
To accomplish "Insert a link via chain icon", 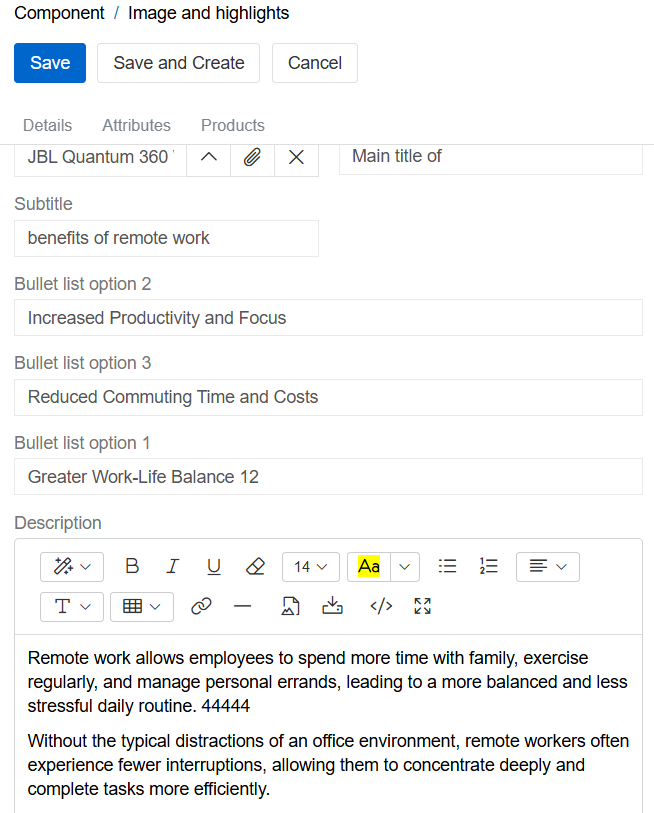I will point(201,606).
